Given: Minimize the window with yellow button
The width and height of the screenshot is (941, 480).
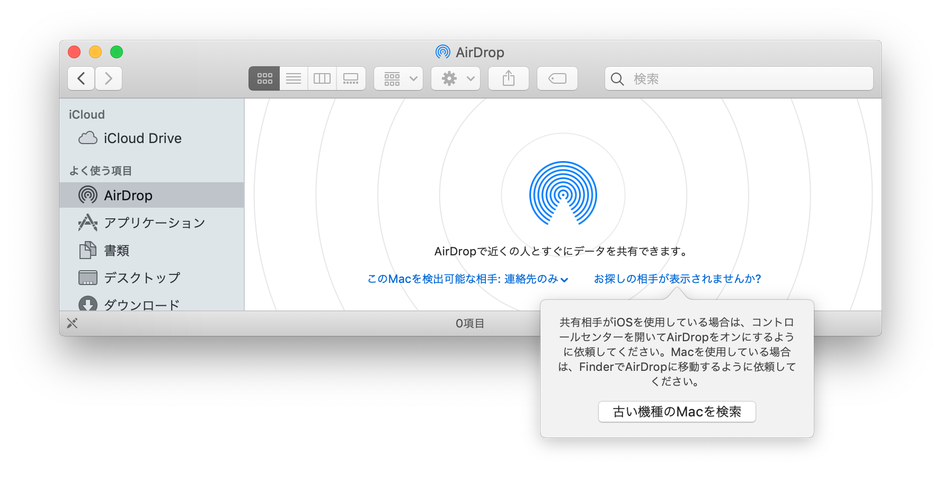Looking at the screenshot, I should tap(95, 52).
